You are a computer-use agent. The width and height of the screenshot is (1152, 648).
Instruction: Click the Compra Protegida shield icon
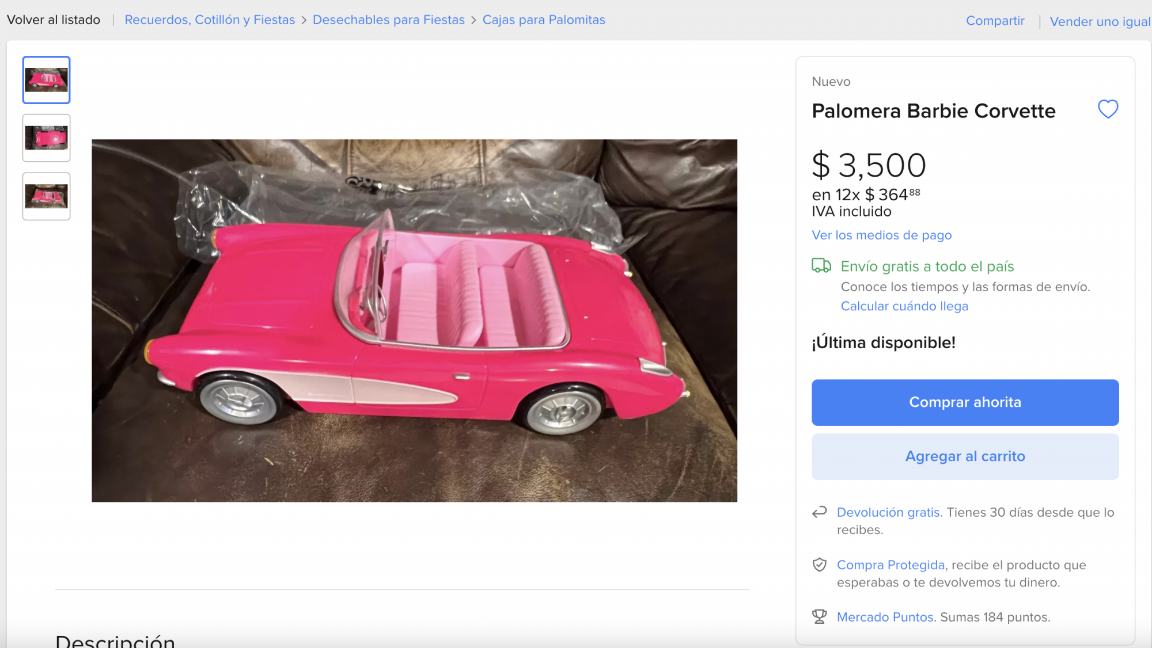point(818,565)
